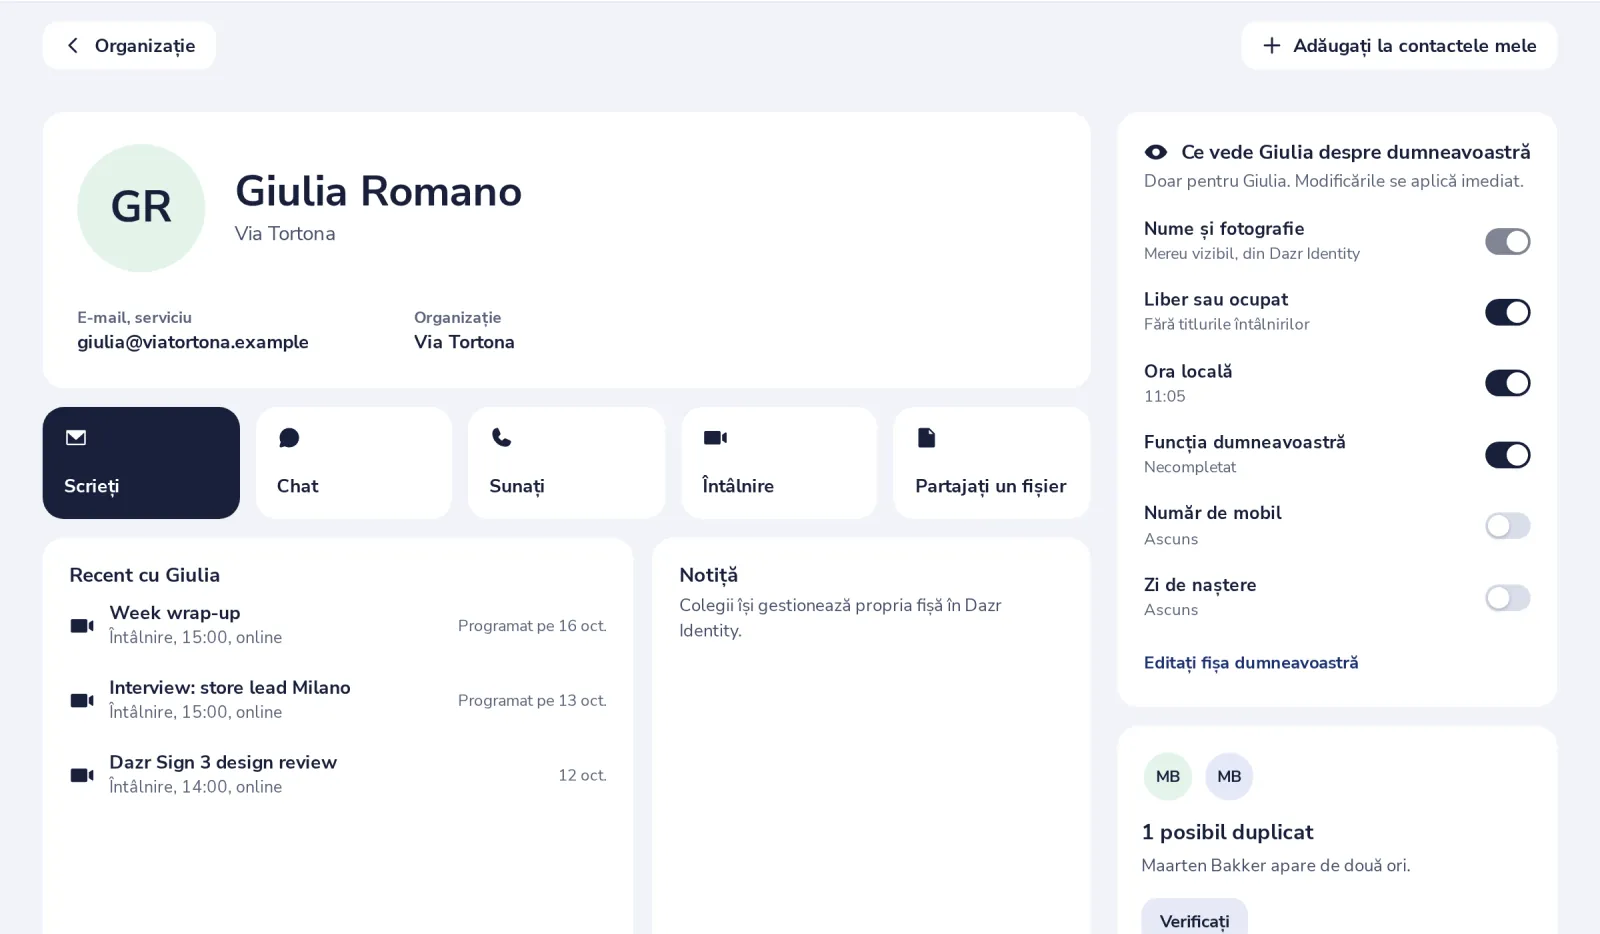The height and width of the screenshot is (934, 1600).
Task: Click the lavender MB avatar
Action: click(x=1229, y=776)
